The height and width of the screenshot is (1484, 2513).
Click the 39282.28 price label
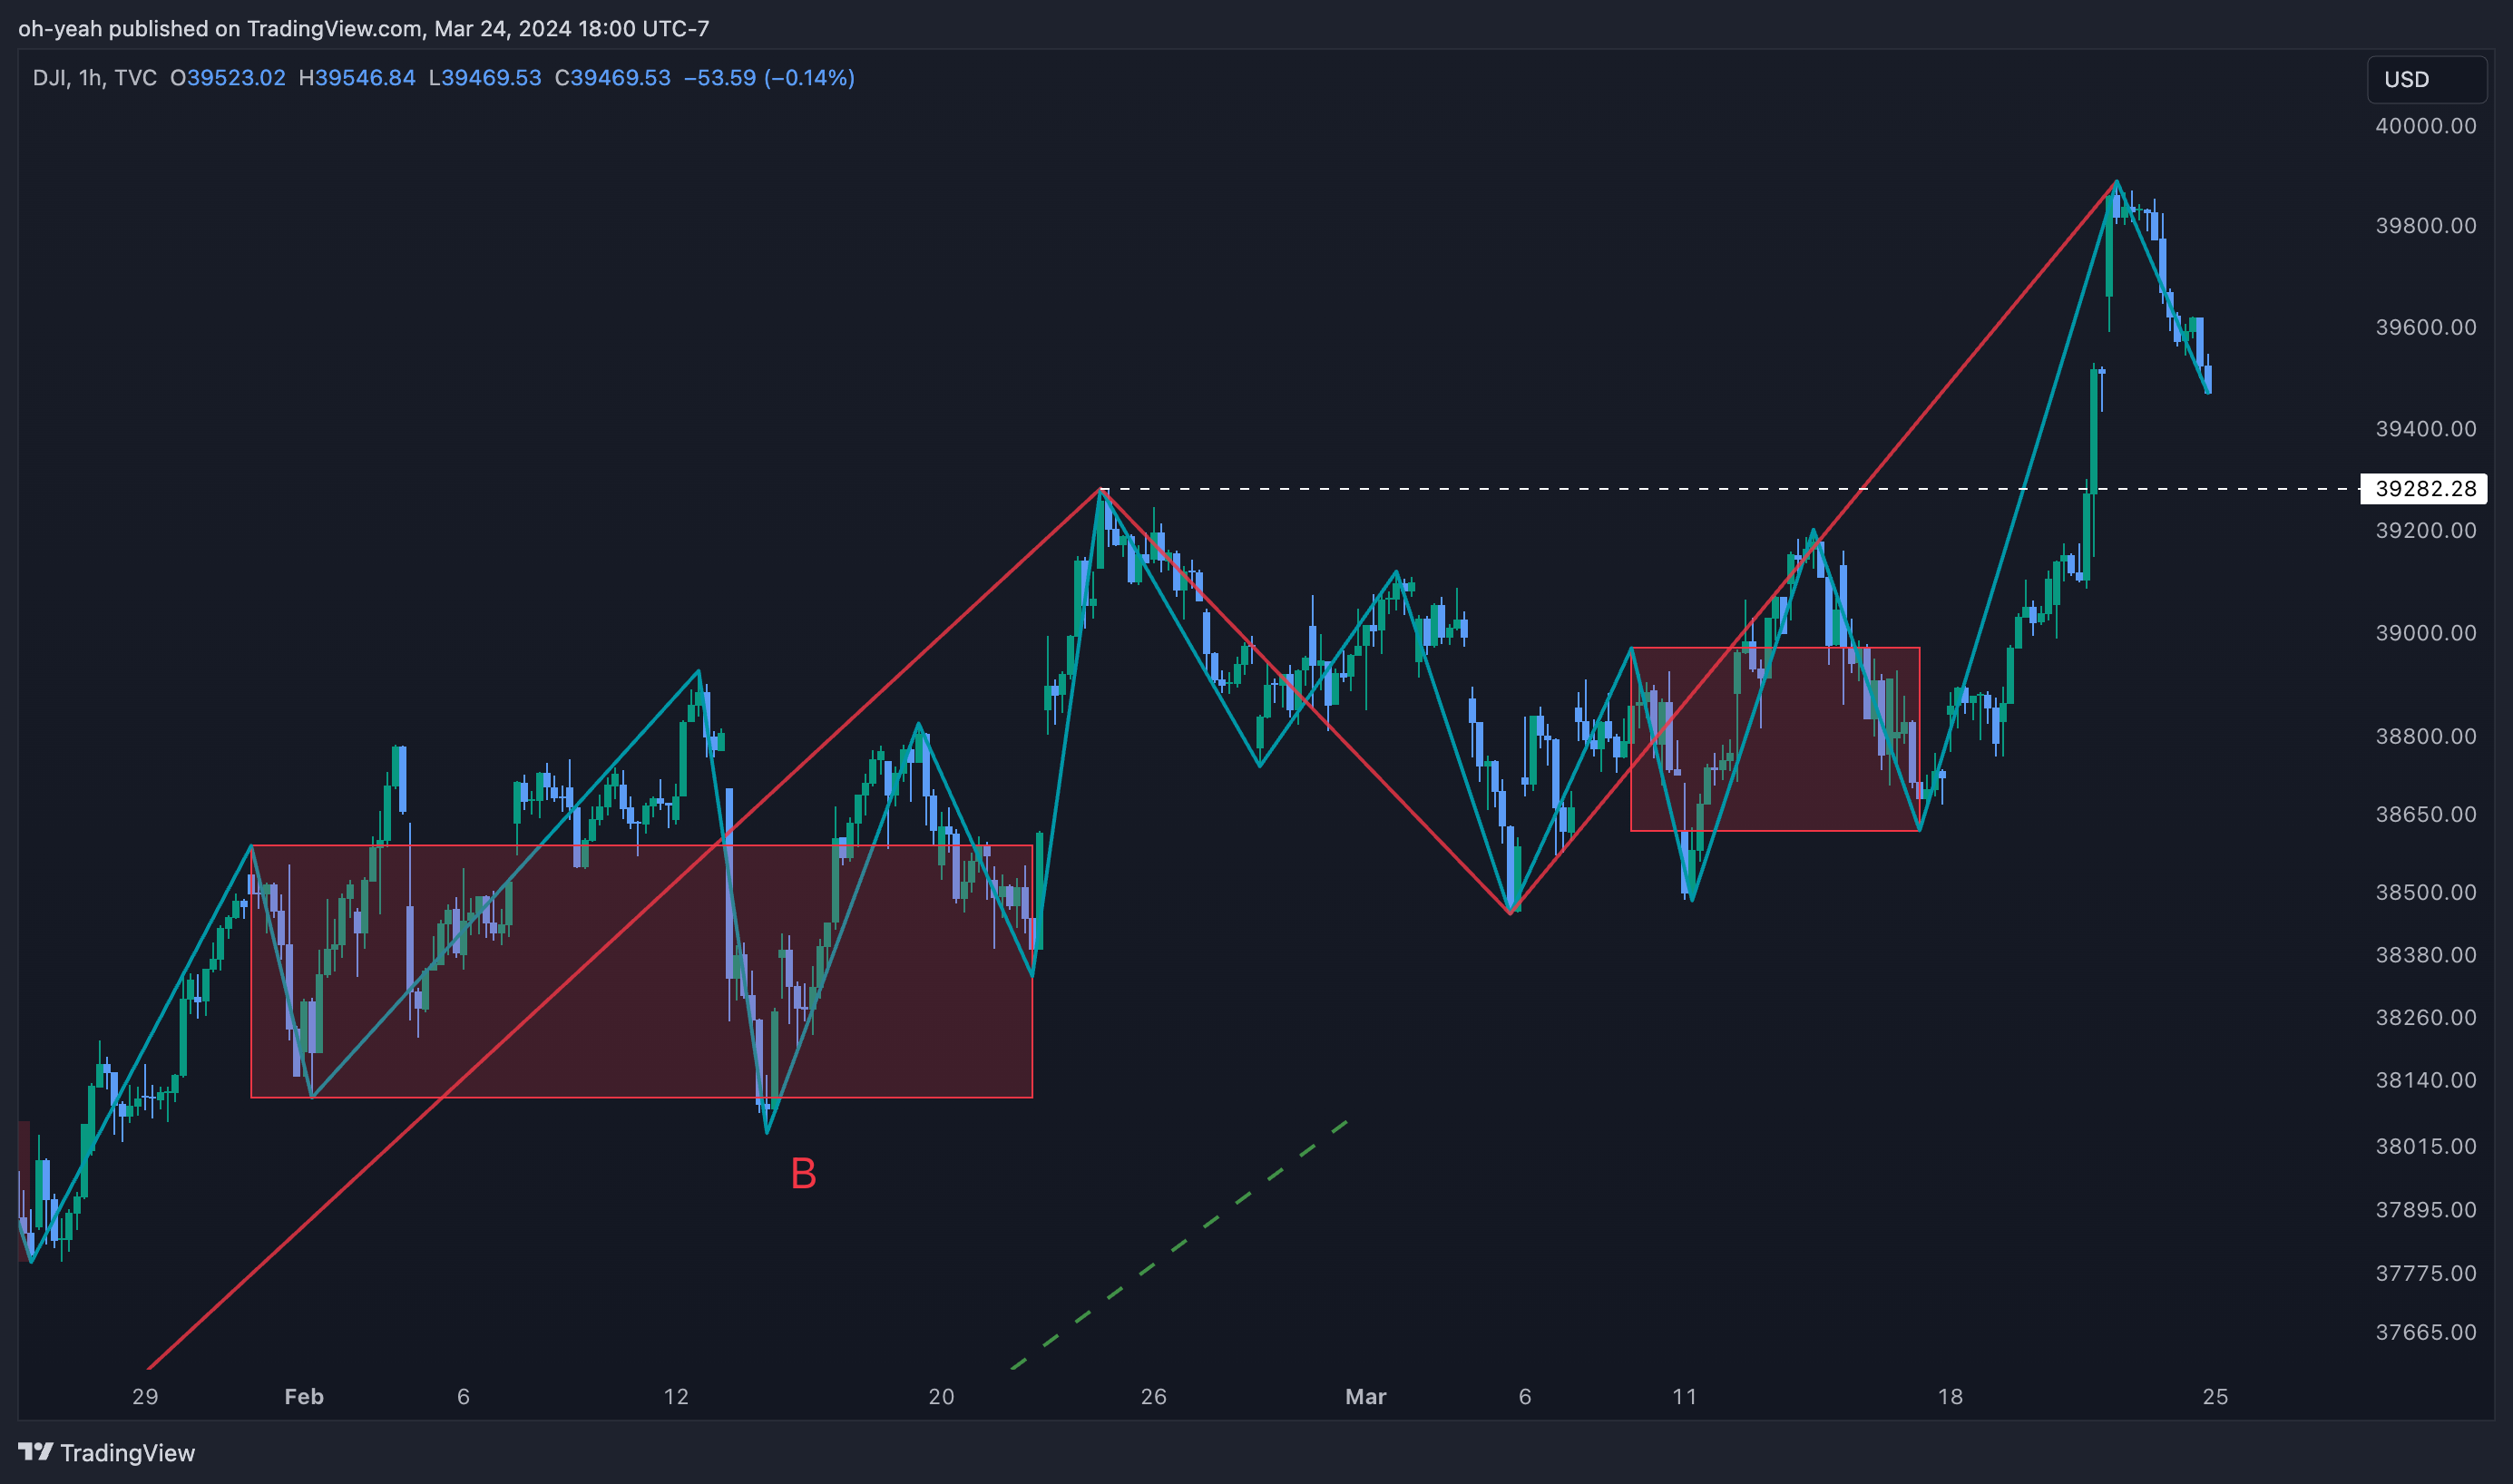(x=2424, y=489)
